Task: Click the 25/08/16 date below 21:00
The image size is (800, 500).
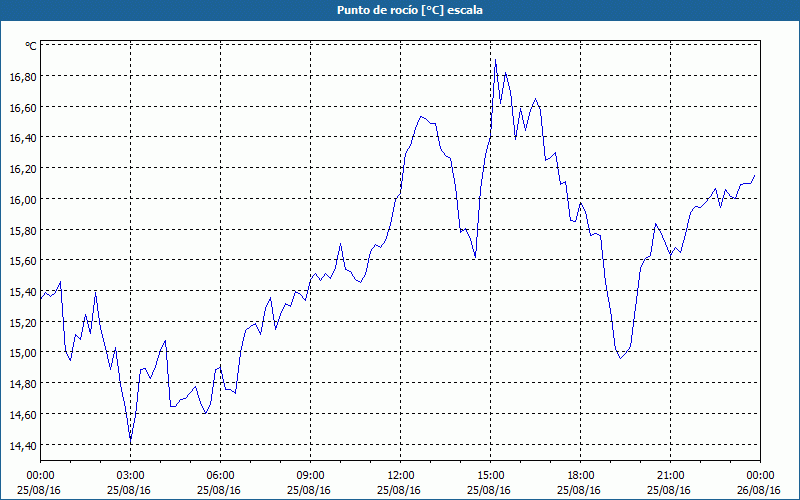Action: (x=670, y=490)
